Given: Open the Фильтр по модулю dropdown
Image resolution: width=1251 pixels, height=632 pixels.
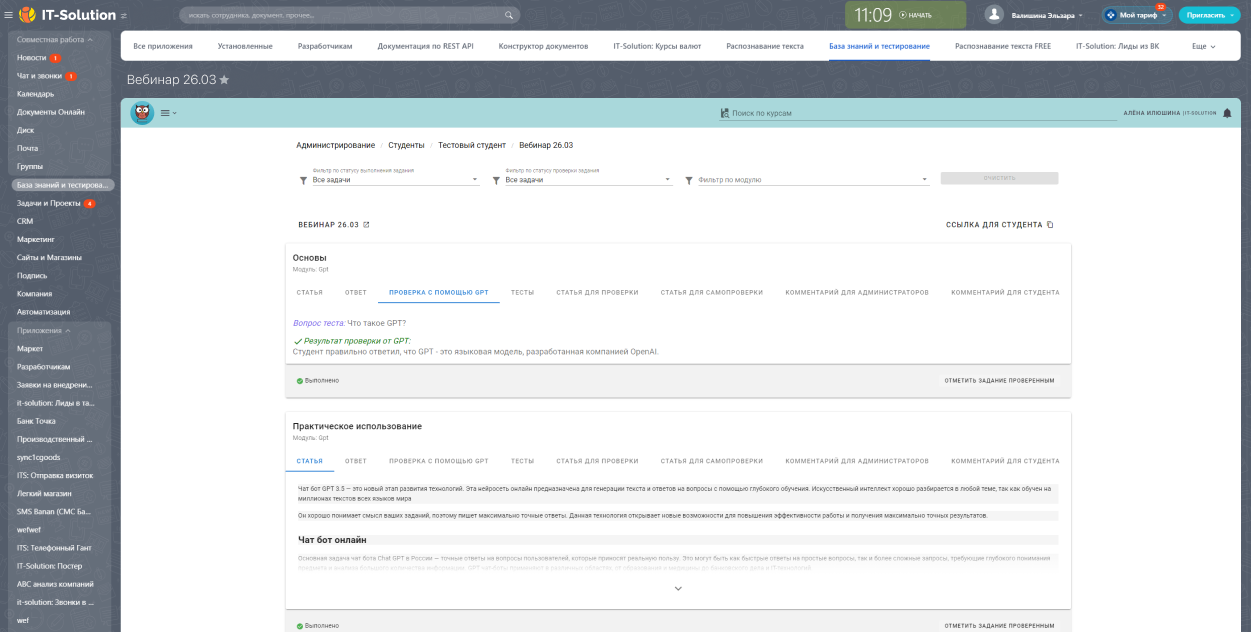Looking at the screenshot, I should 810,180.
